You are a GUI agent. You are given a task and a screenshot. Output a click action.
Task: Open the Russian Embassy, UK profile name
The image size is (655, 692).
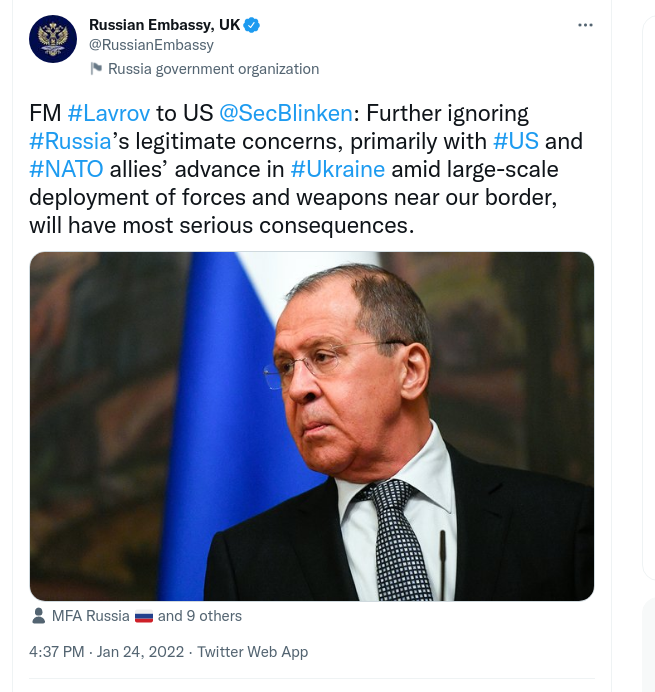(164, 25)
